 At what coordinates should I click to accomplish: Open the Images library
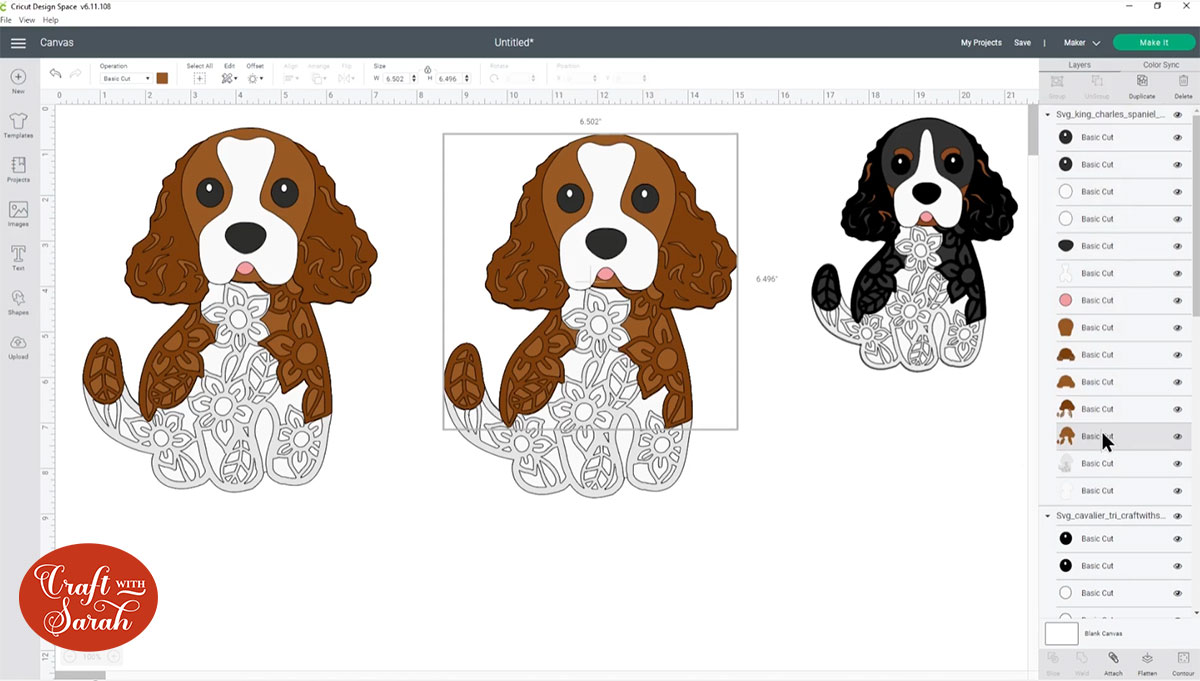(x=18, y=212)
